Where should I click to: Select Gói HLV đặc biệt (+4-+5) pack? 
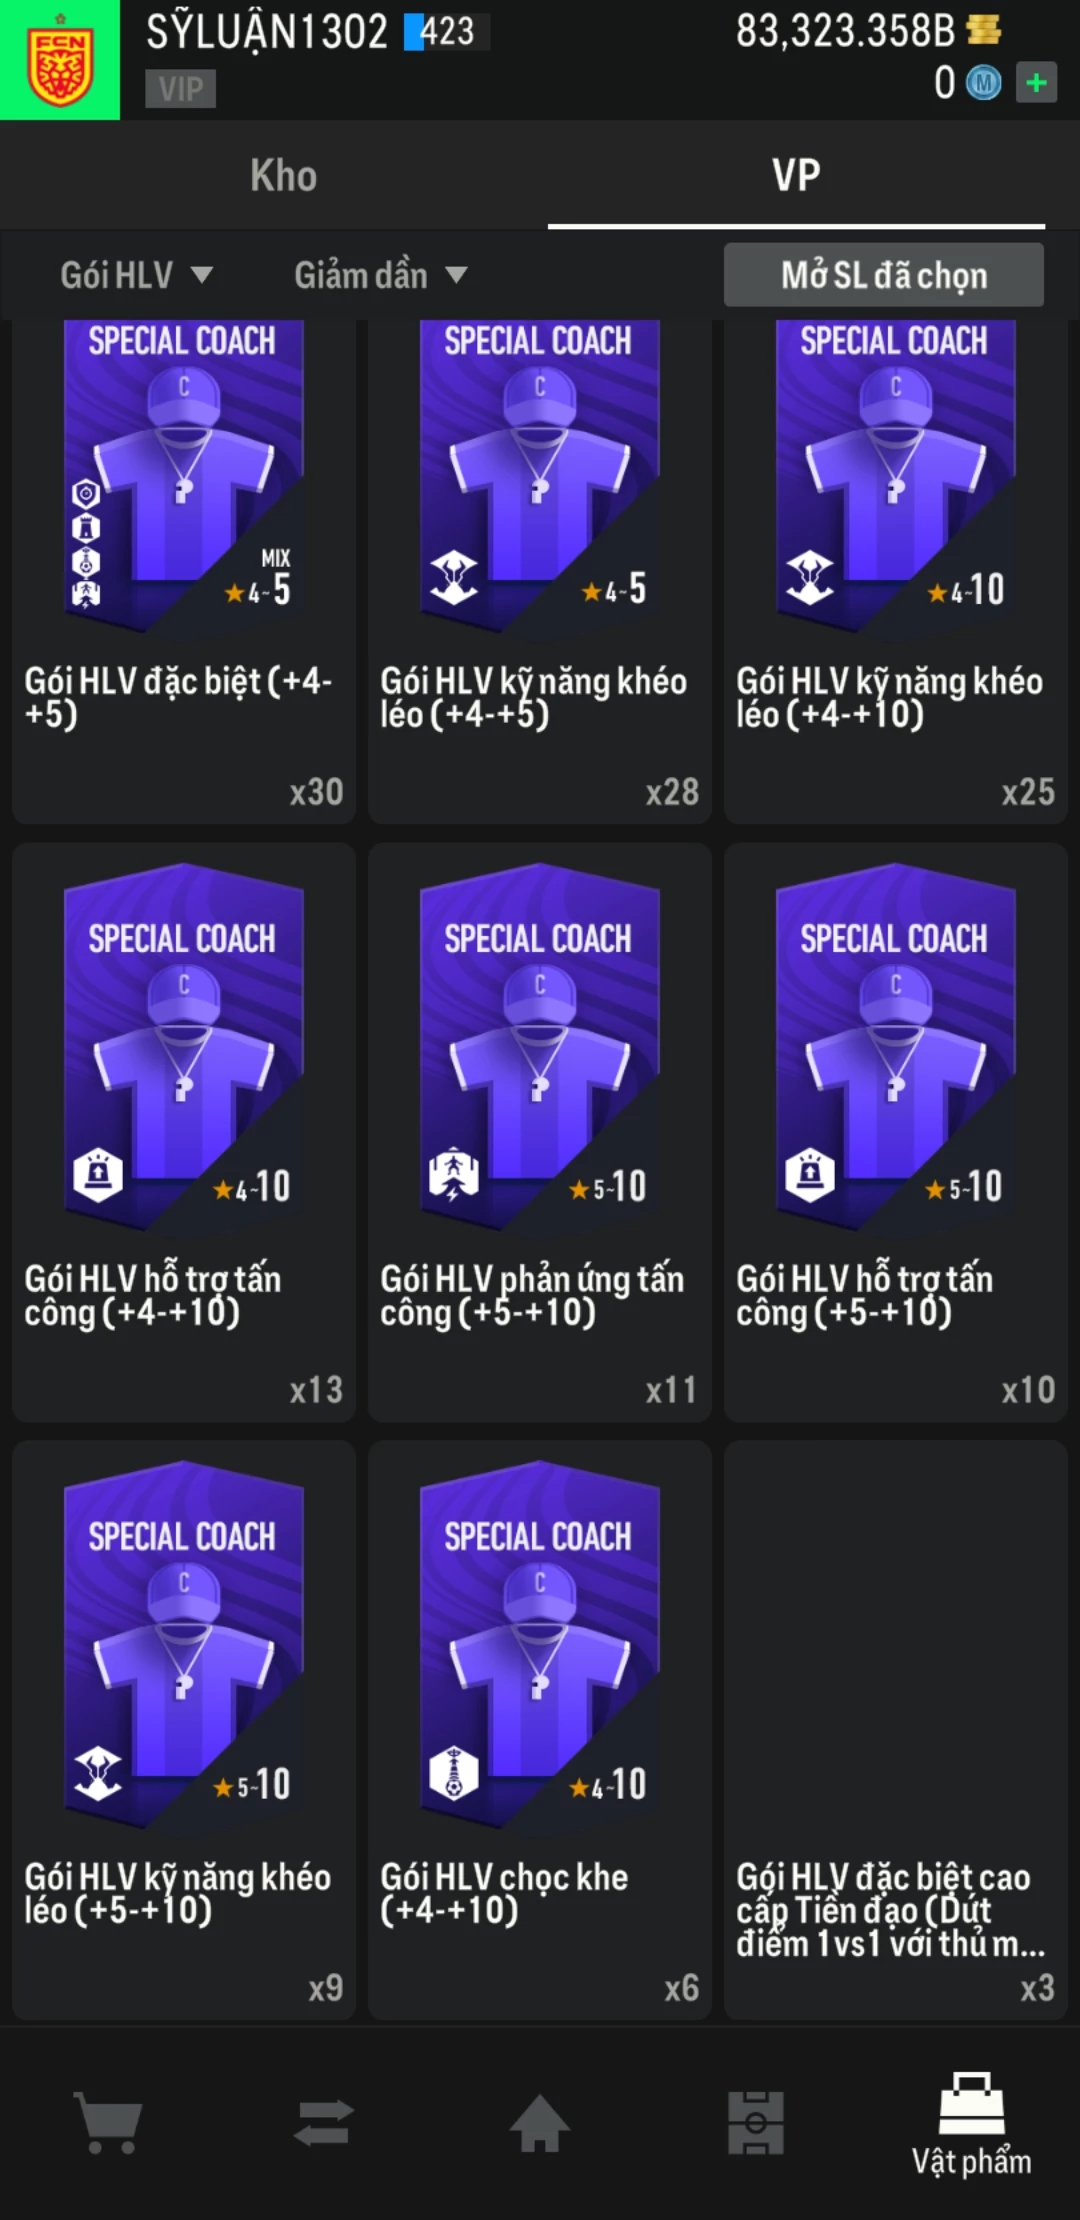[184, 571]
